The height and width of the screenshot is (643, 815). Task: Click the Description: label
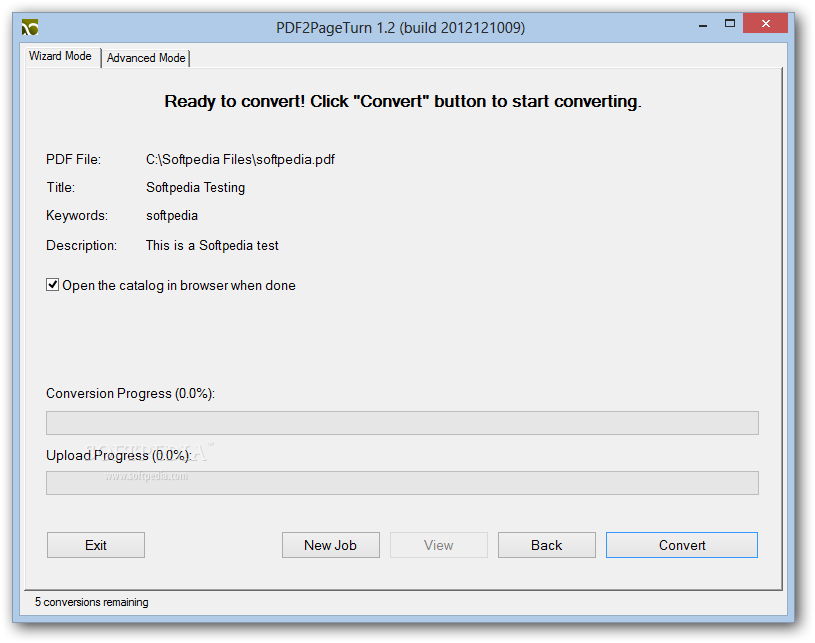[x=82, y=245]
